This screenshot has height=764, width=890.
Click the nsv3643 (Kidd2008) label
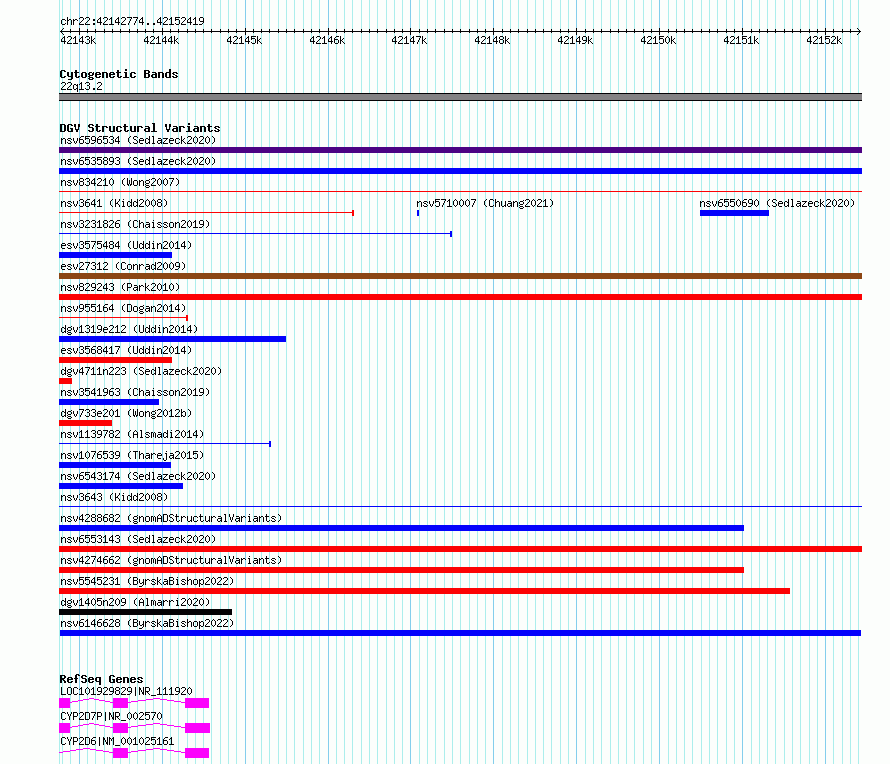(114, 497)
